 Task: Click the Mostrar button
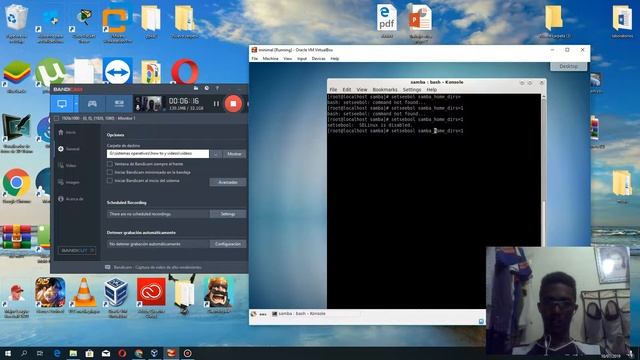(x=234, y=154)
